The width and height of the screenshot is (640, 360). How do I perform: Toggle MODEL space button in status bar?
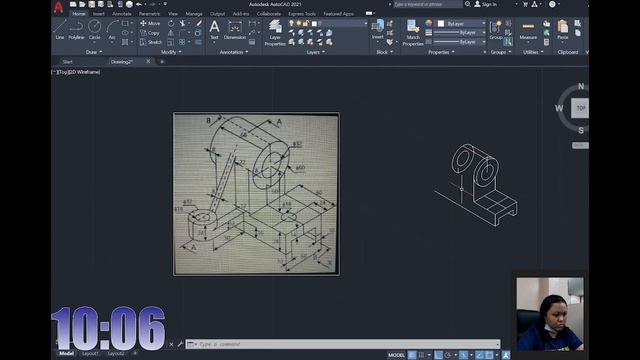(396, 355)
